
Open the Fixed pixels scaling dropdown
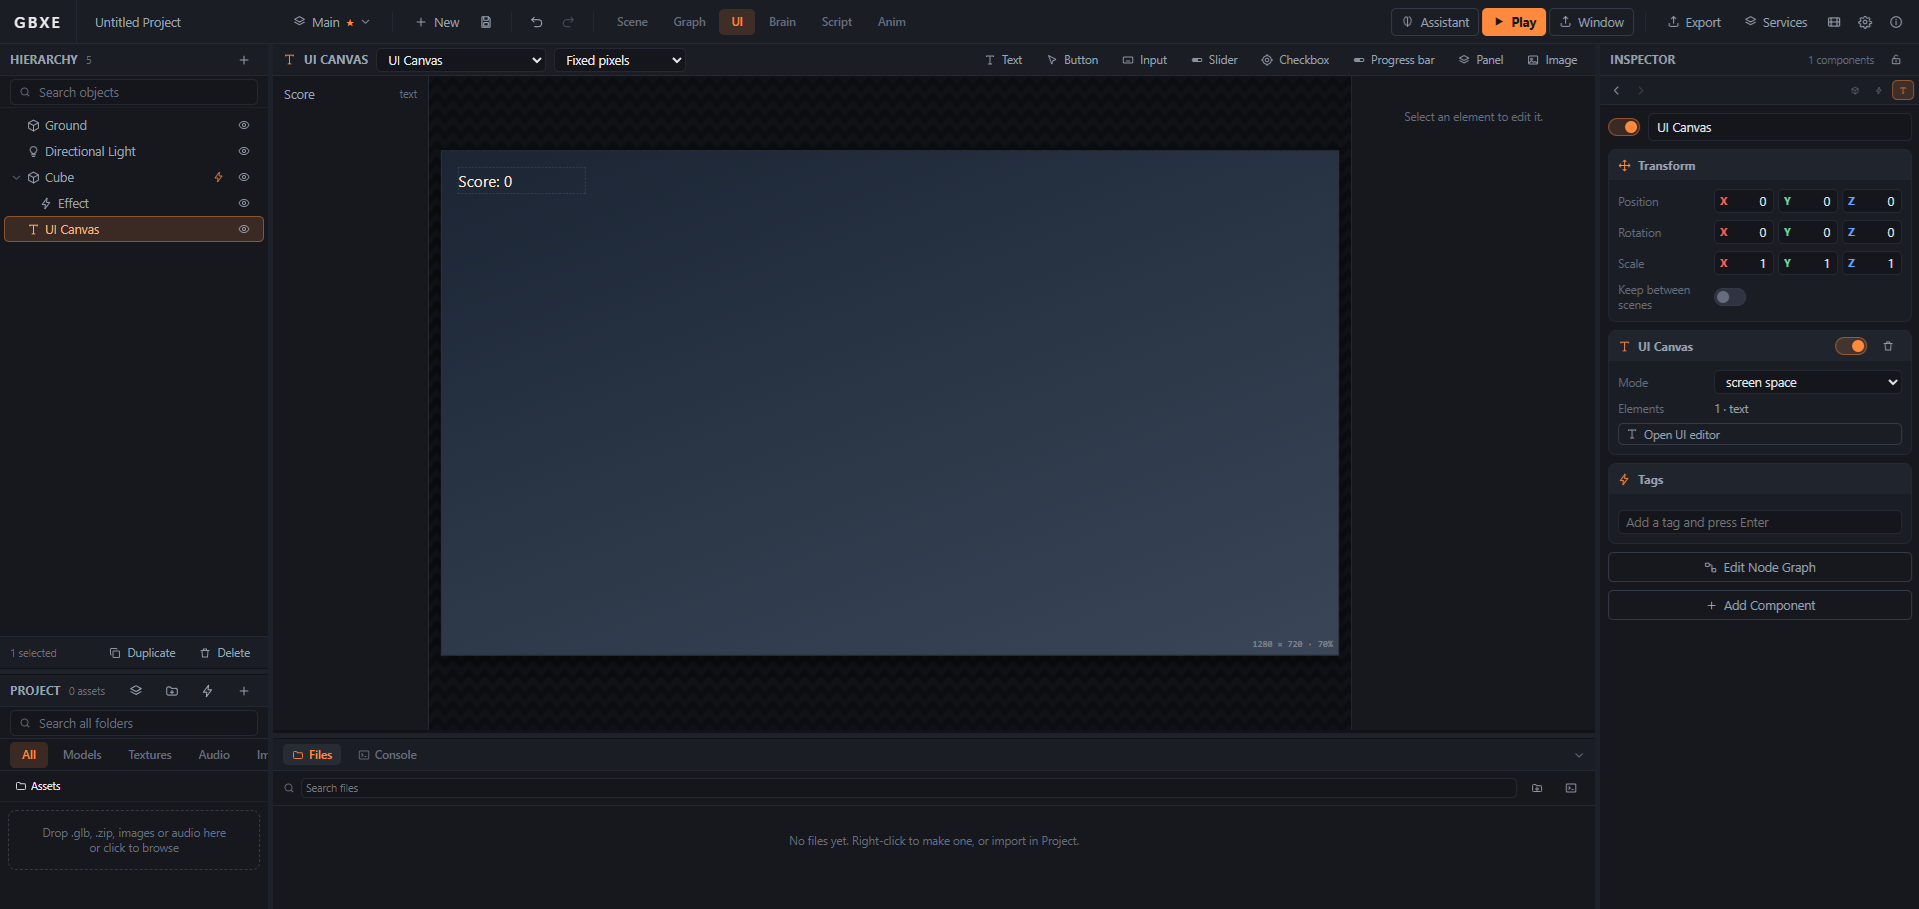point(620,60)
